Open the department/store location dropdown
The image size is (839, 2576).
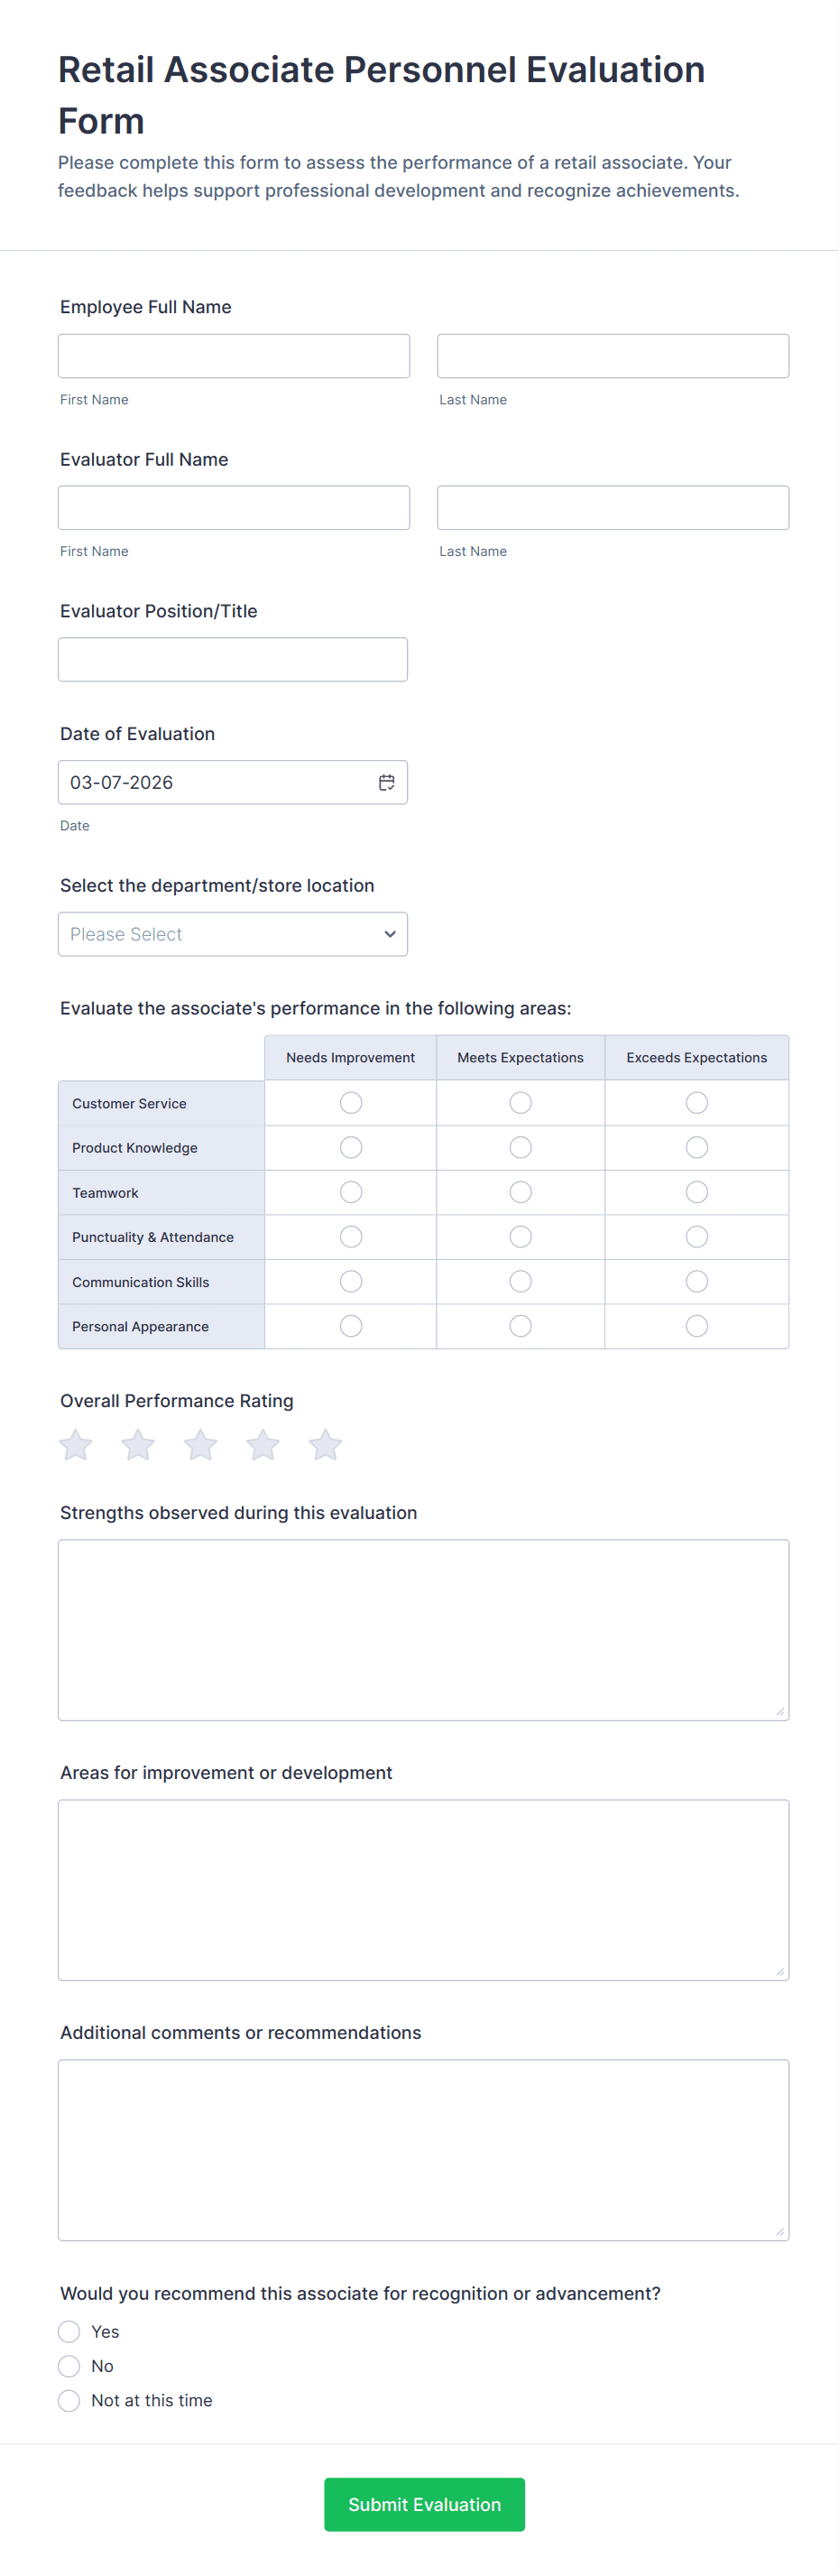click(233, 934)
